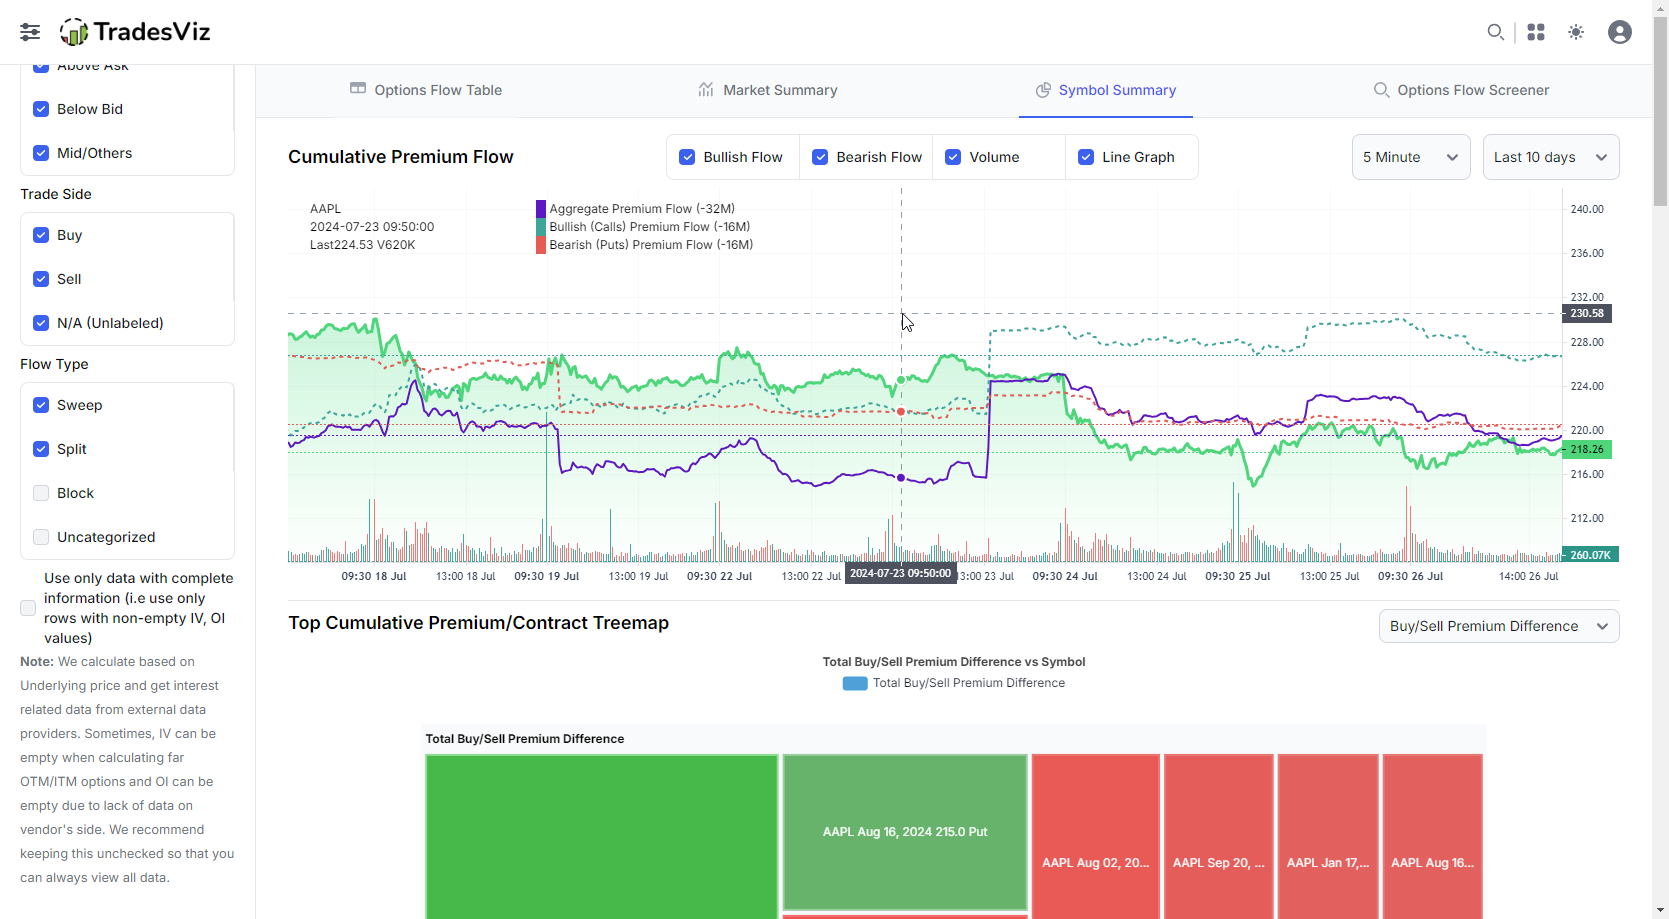Click the 218.26 green price label
This screenshot has width=1669, height=919.
[1586, 449]
